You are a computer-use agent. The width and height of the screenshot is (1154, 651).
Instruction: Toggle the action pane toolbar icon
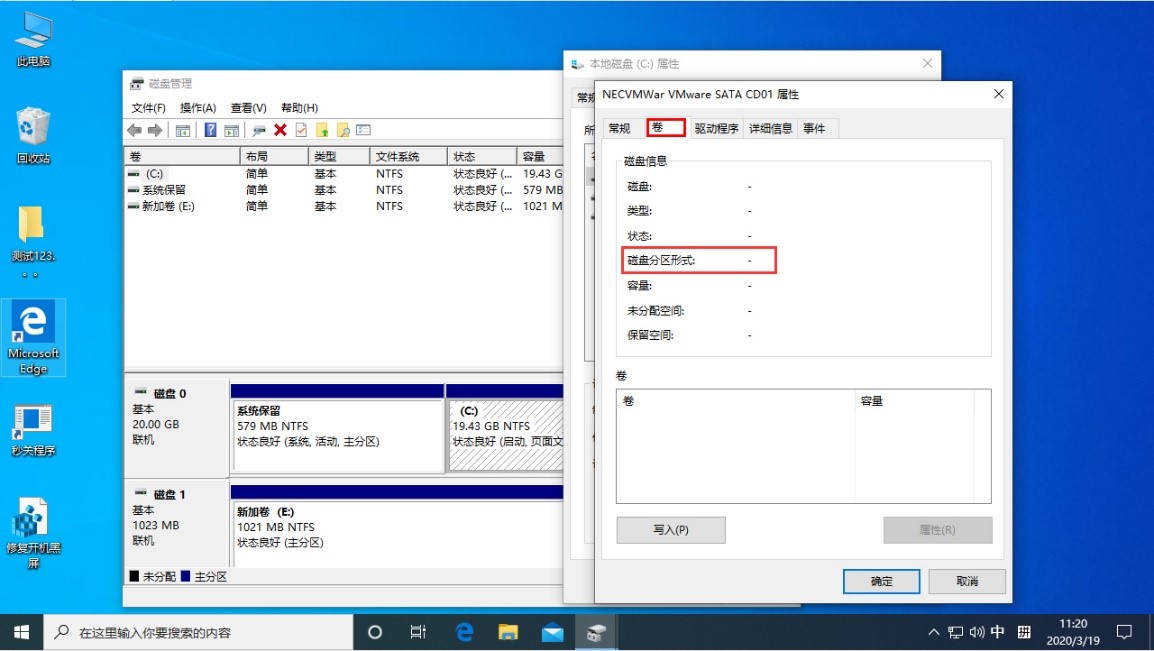point(232,130)
